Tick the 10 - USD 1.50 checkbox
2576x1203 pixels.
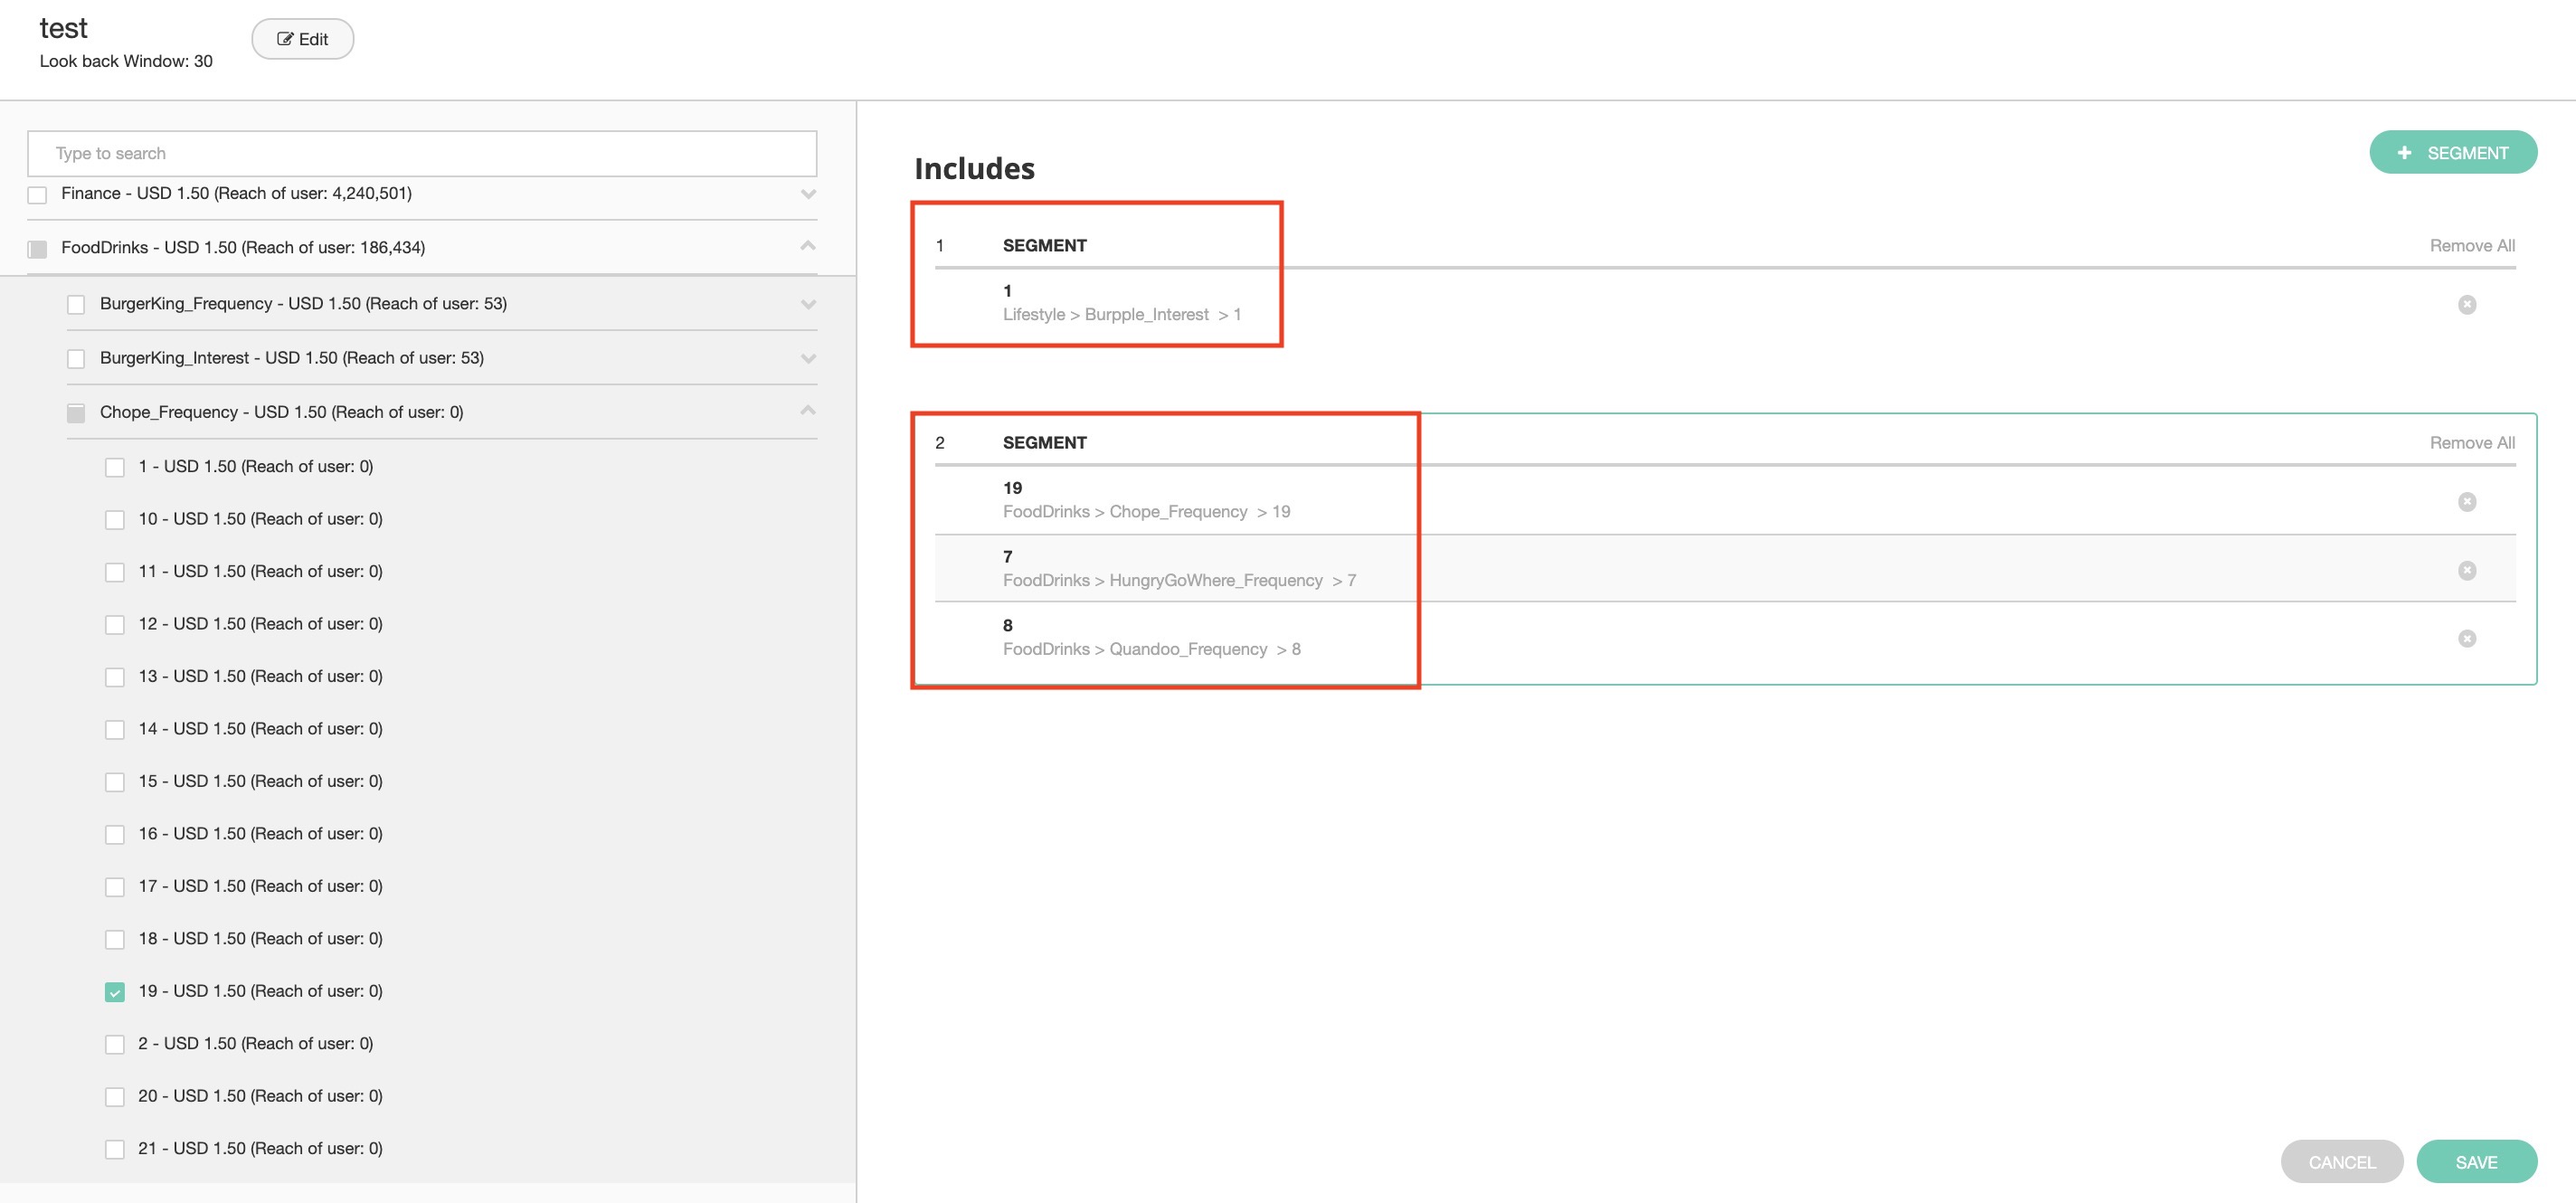point(115,520)
